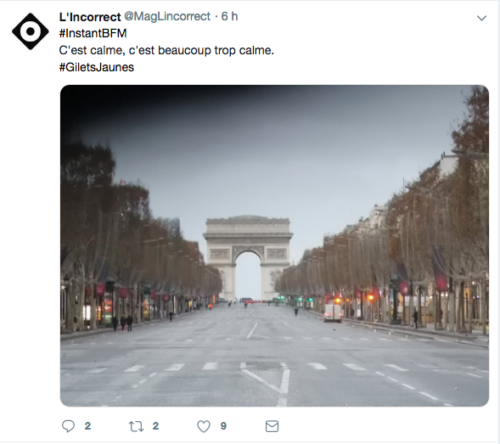The height and width of the screenshot is (444, 500).
Task: Click the tweet text "C'est calme, c'est beaucoup trop calme."
Action: [166, 50]
